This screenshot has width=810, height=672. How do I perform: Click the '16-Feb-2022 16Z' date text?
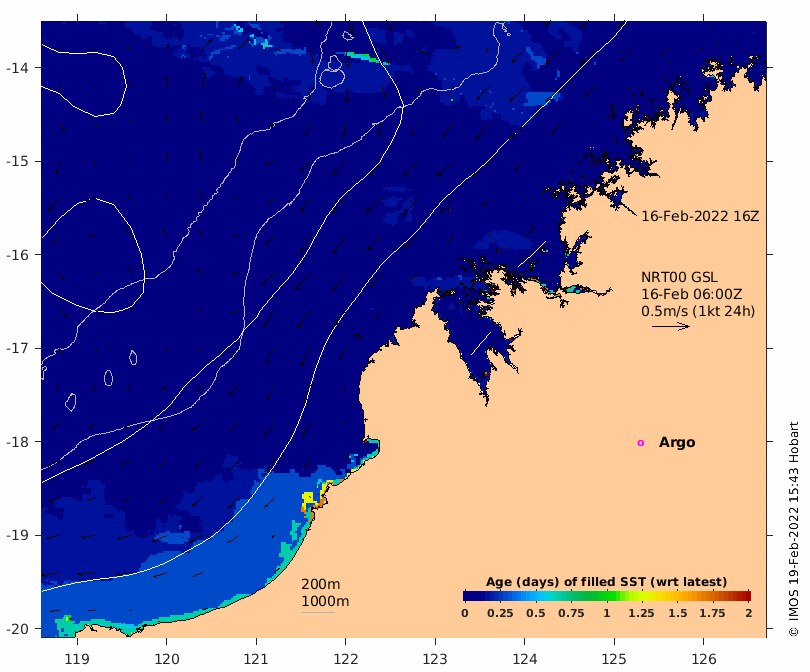tap(700, 216)
